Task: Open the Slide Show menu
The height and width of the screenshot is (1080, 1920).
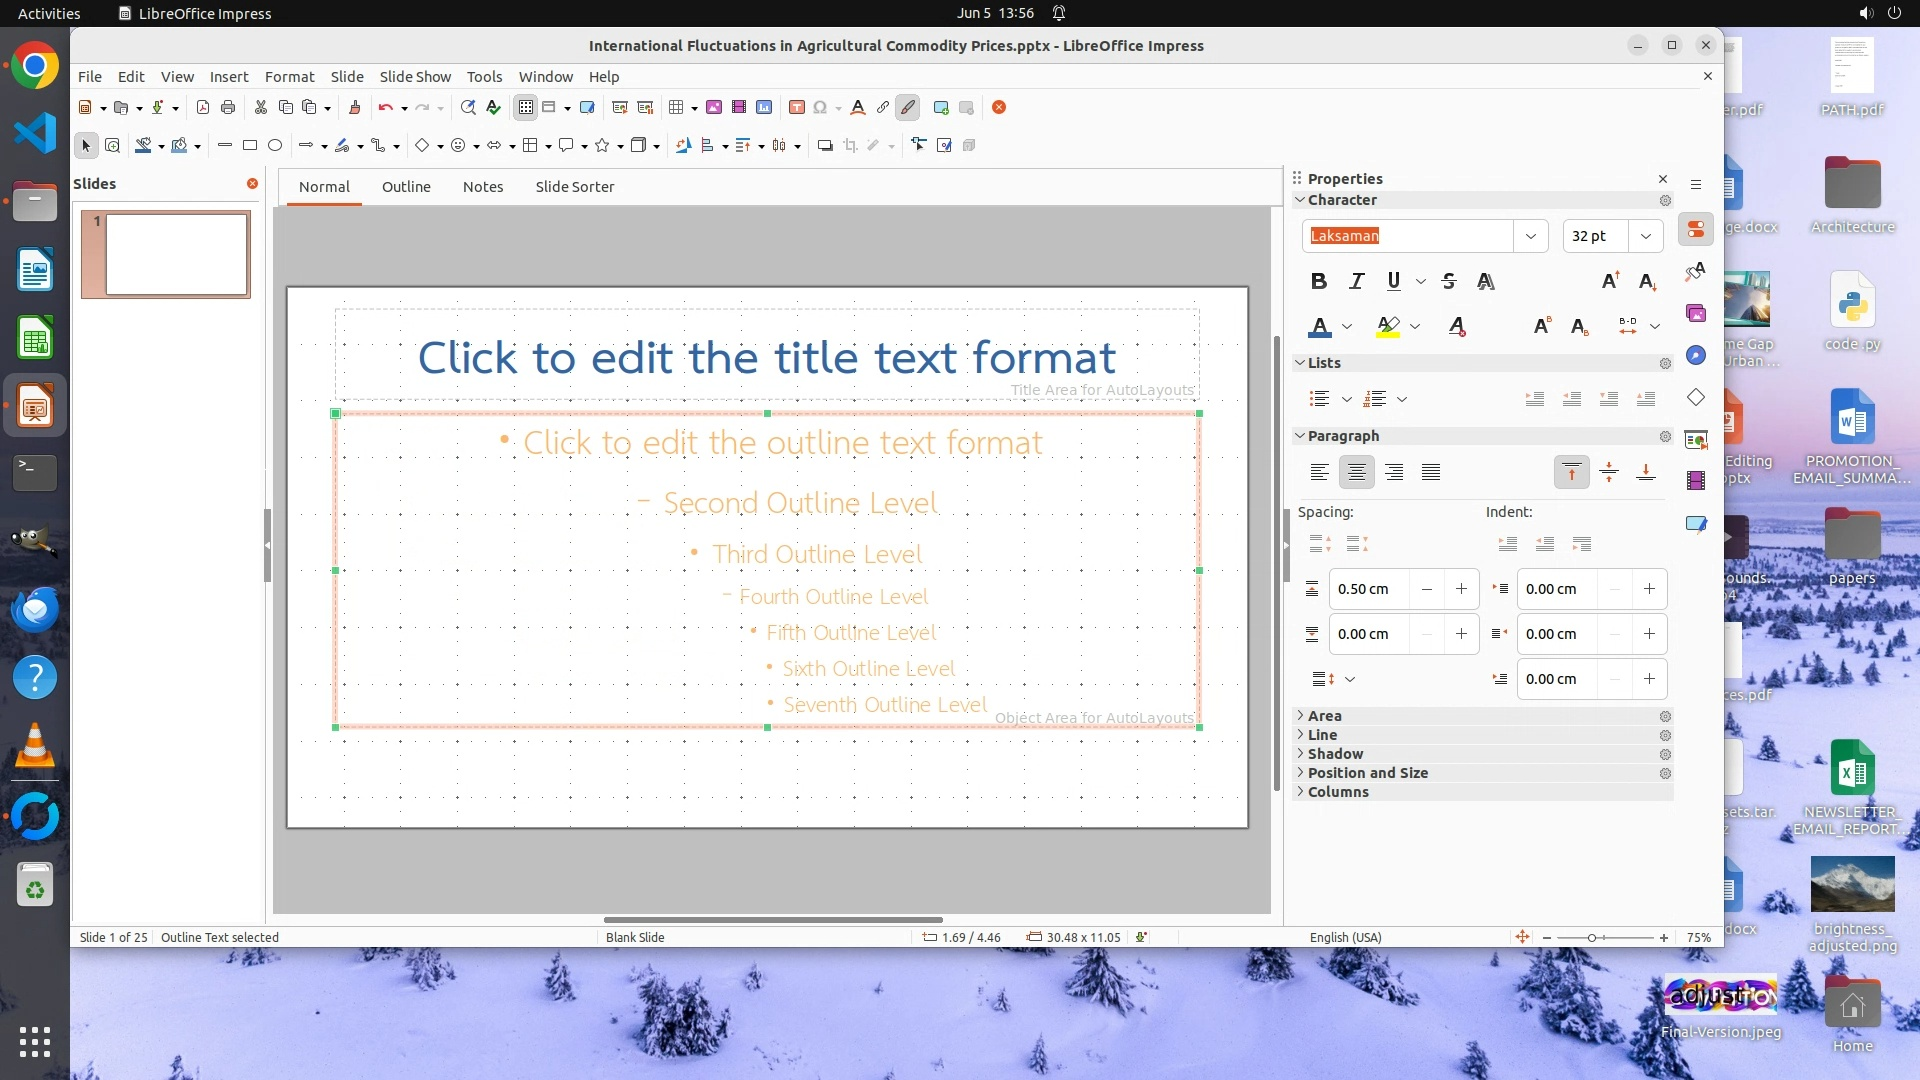Action: point(415,76)
